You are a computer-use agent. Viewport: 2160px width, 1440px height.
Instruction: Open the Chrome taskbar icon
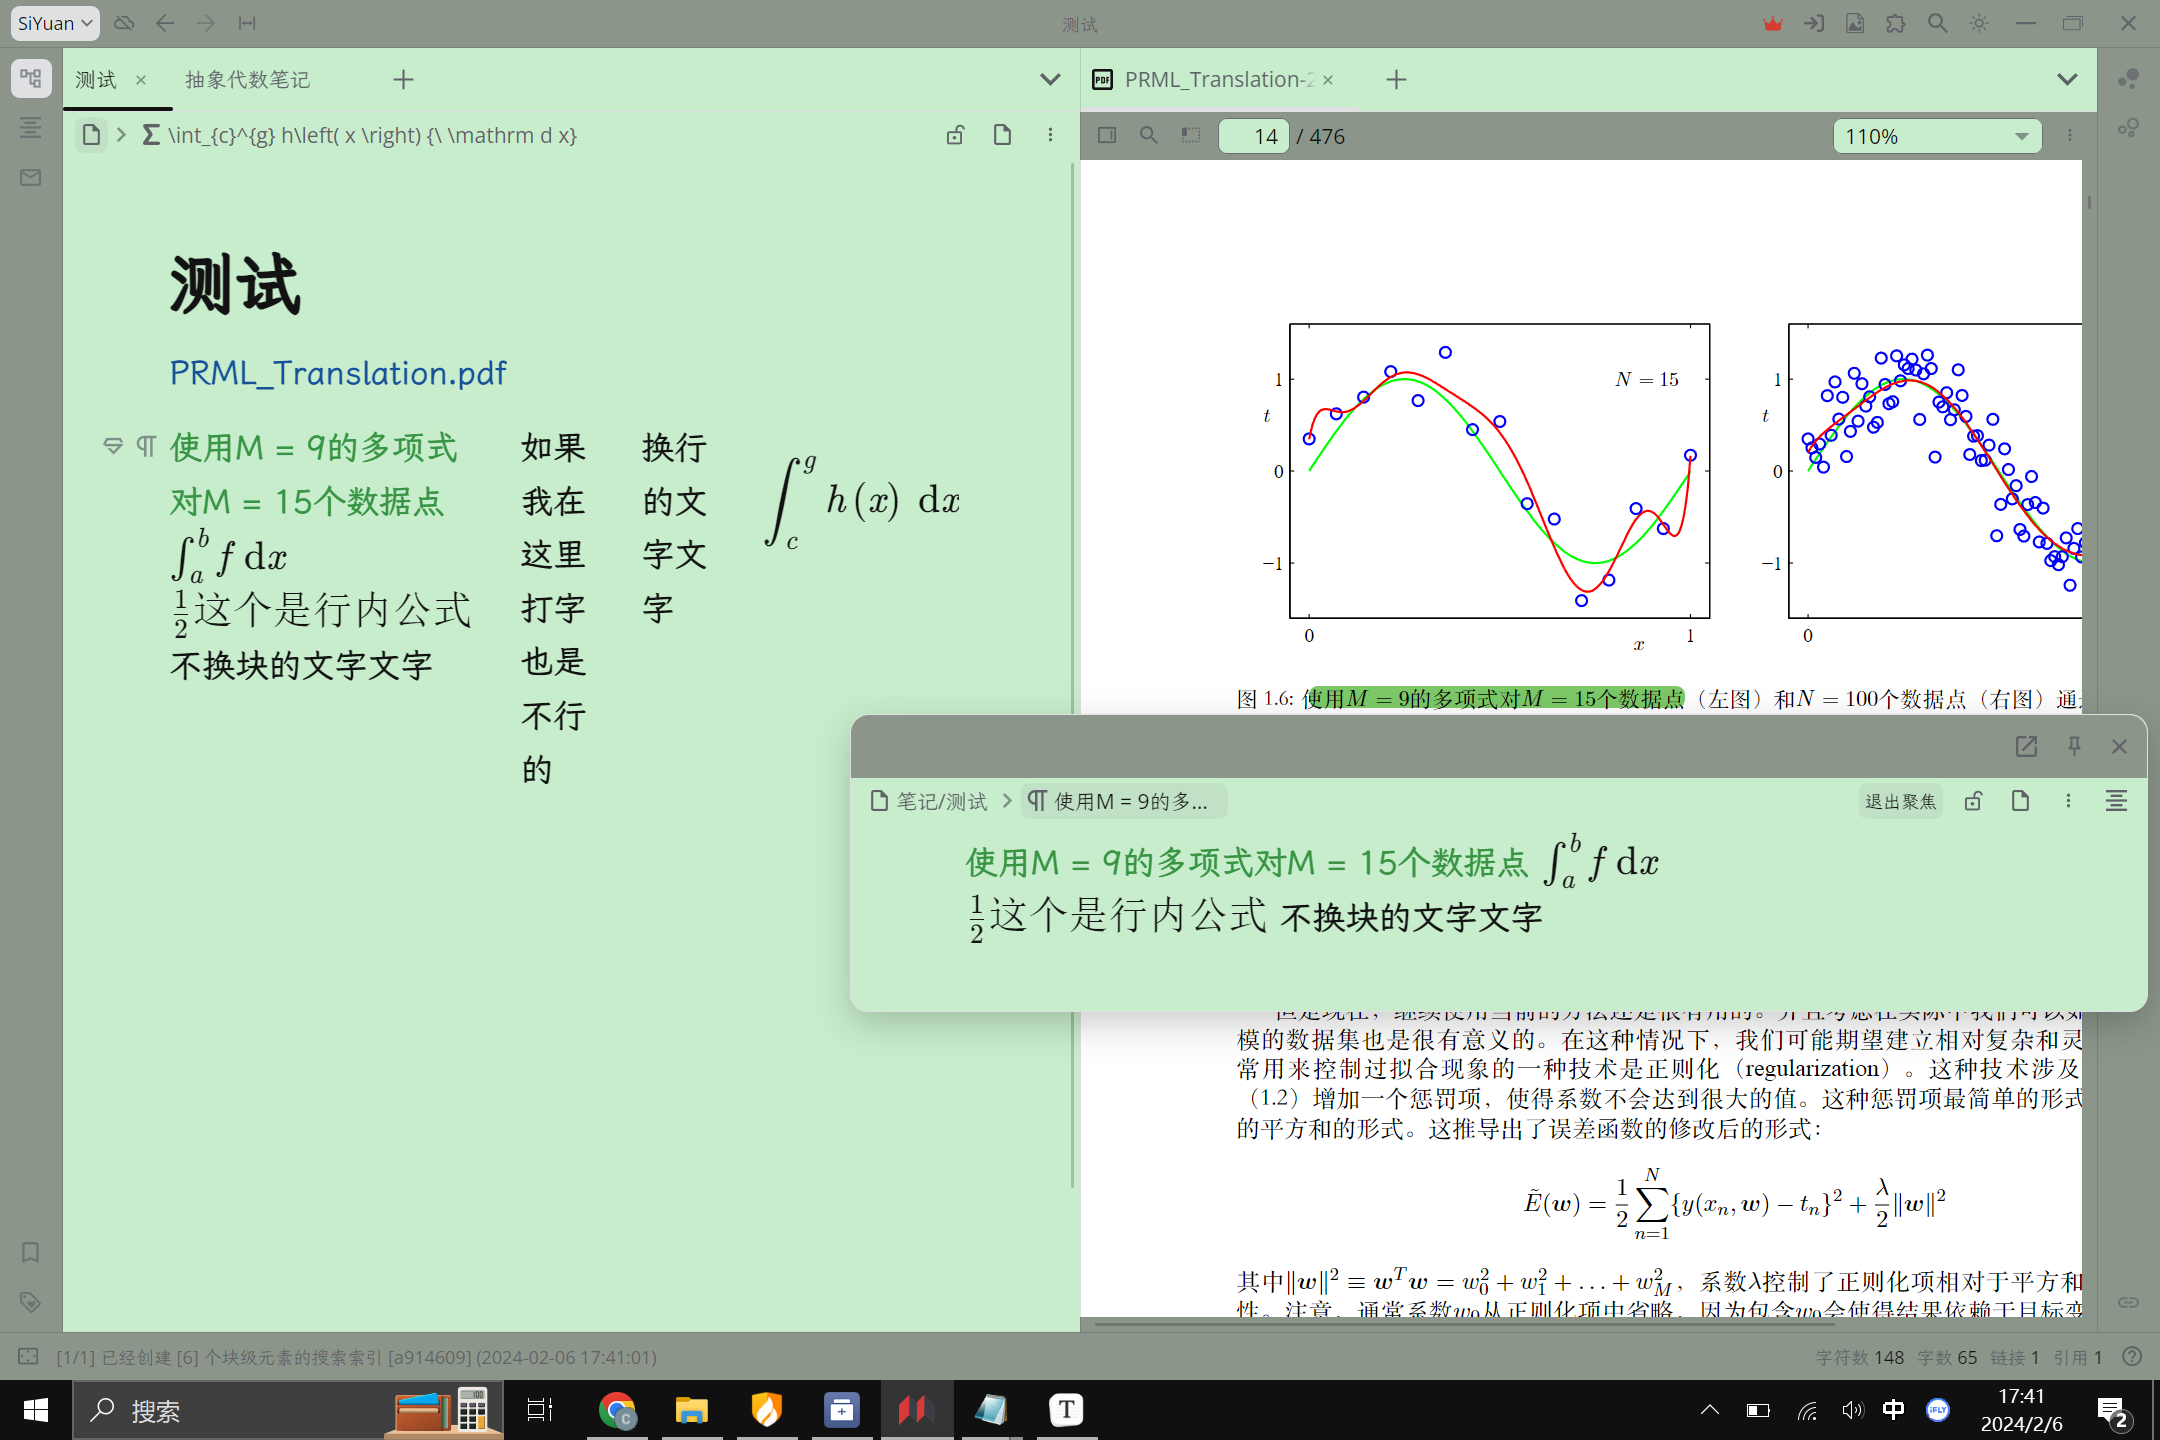click(617, 1410)
